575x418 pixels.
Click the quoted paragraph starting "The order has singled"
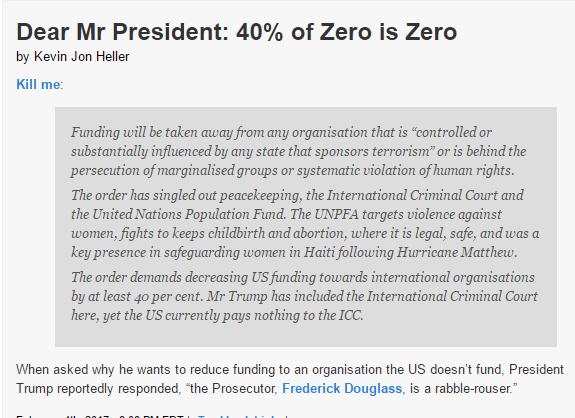(x=305, y=224)
